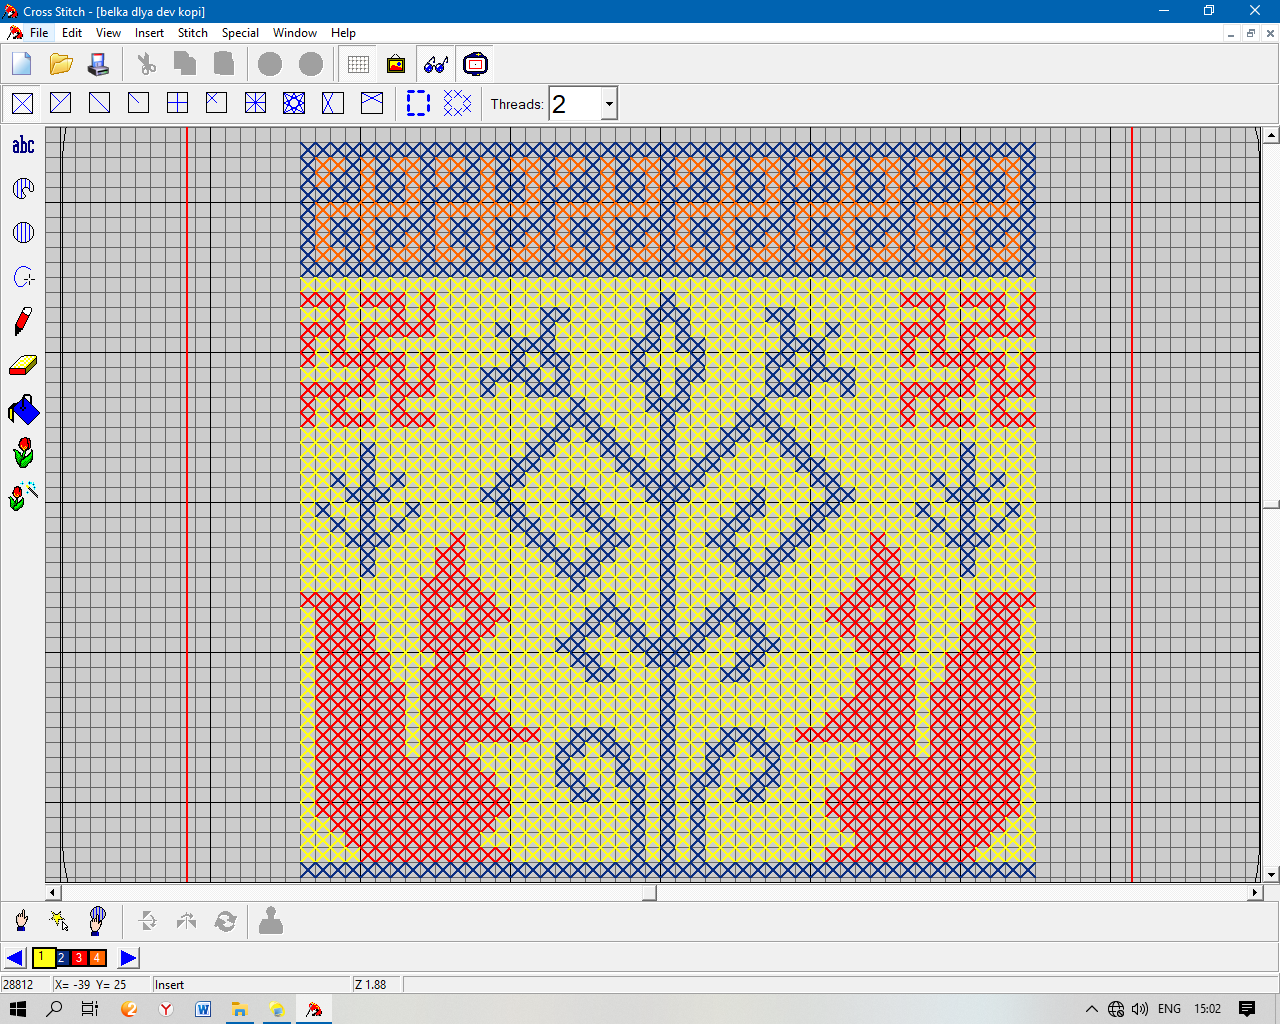Screen dimensions: 1280x1024
Task: Go to previous palette colors with left arrow
Action: [x=15, y=958]
